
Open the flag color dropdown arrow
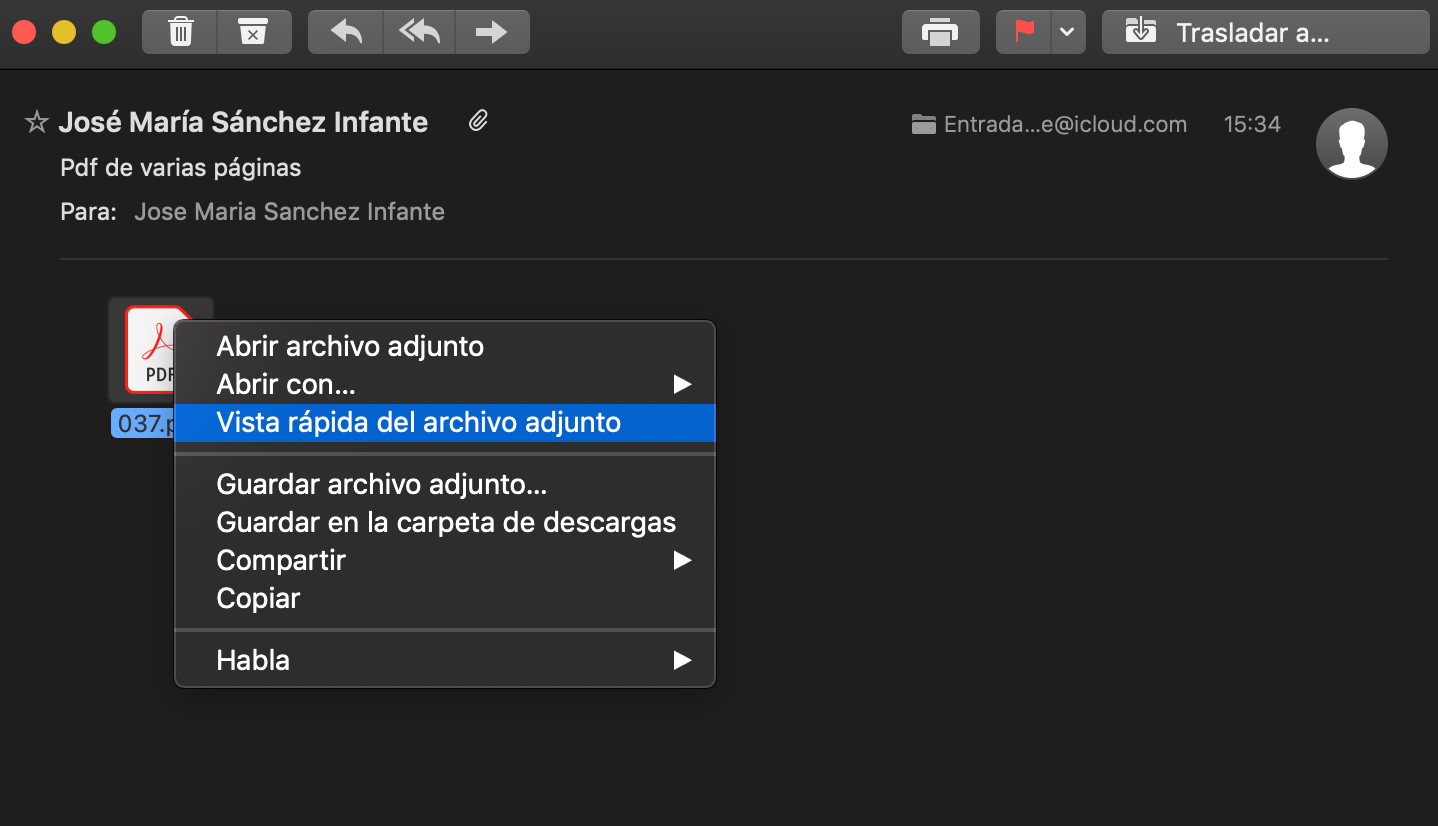point(1068,32)
